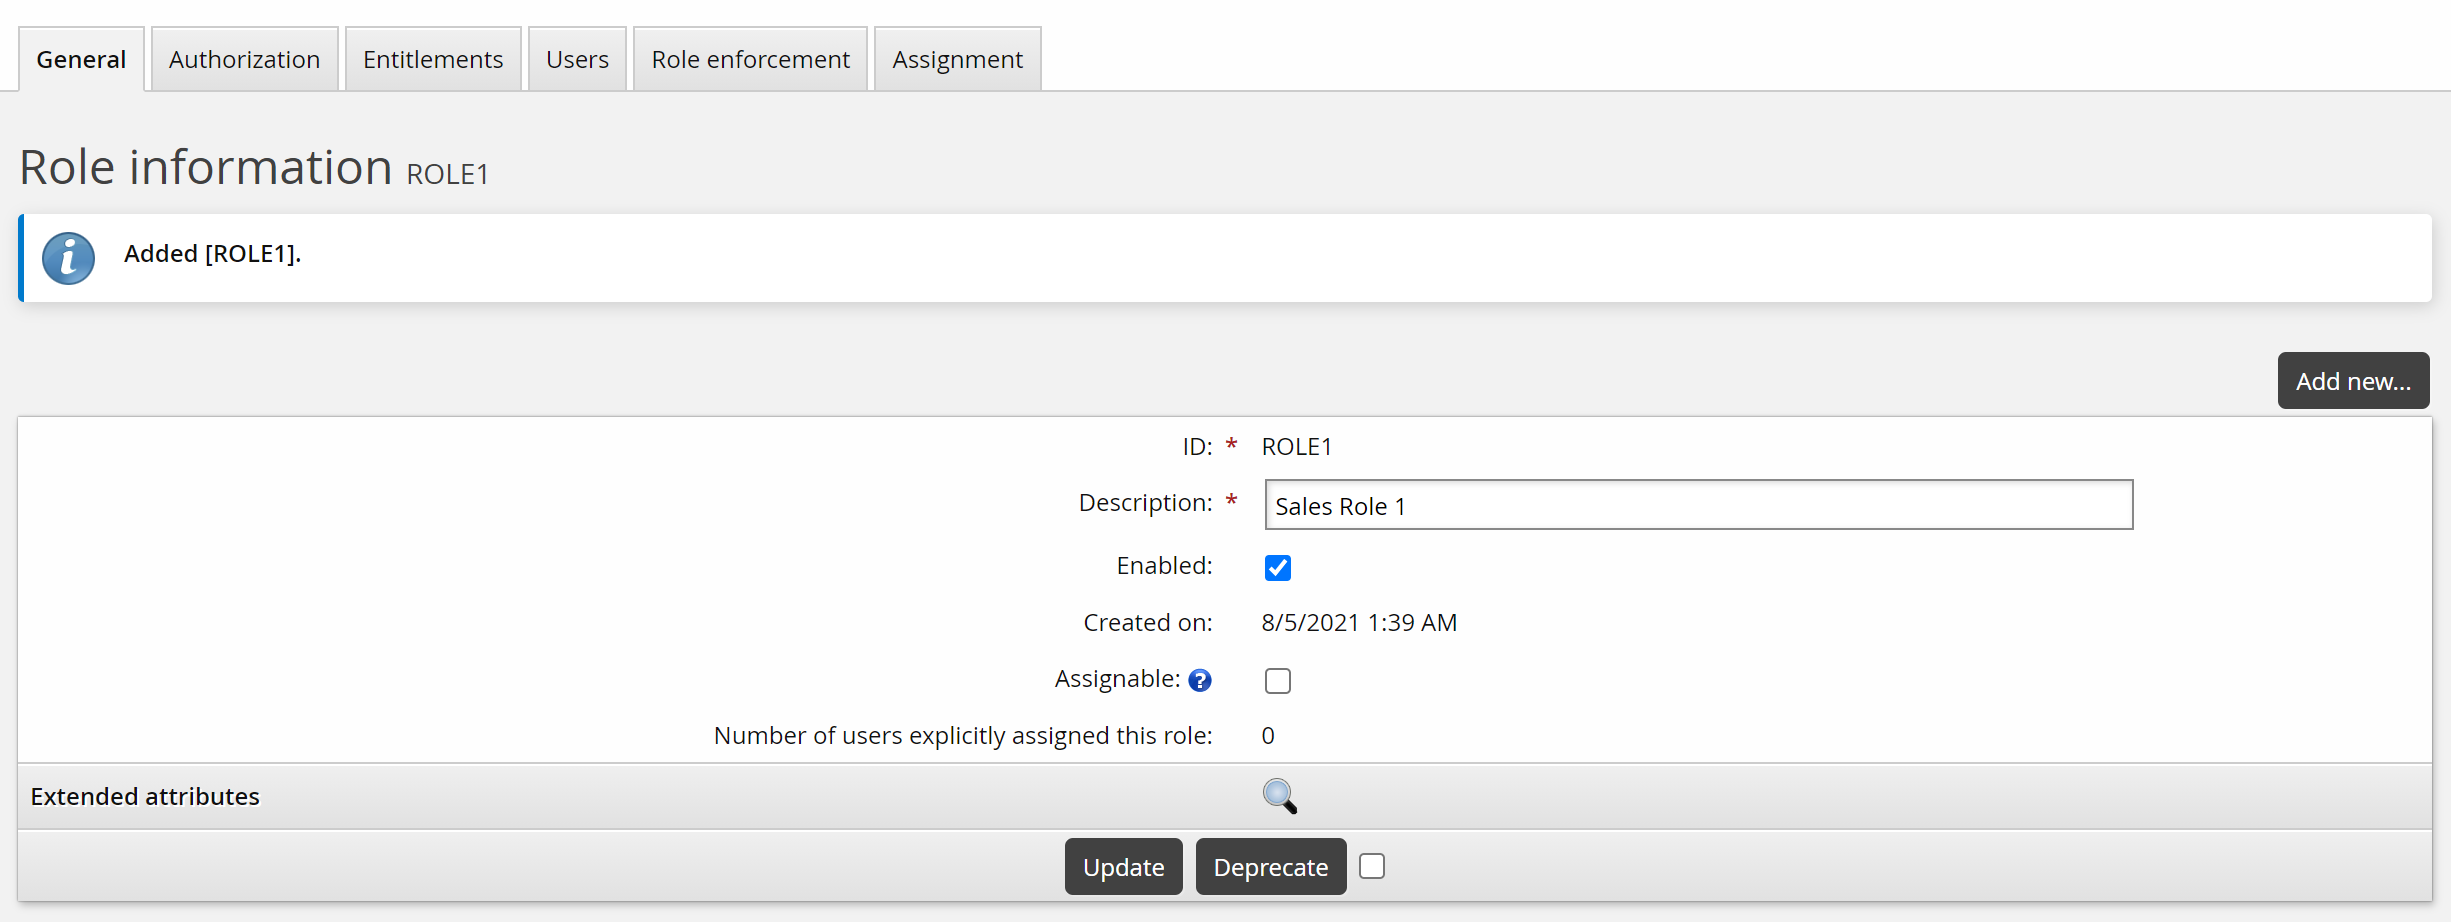Switch to the Authorization tab

(x=244, y=60)
